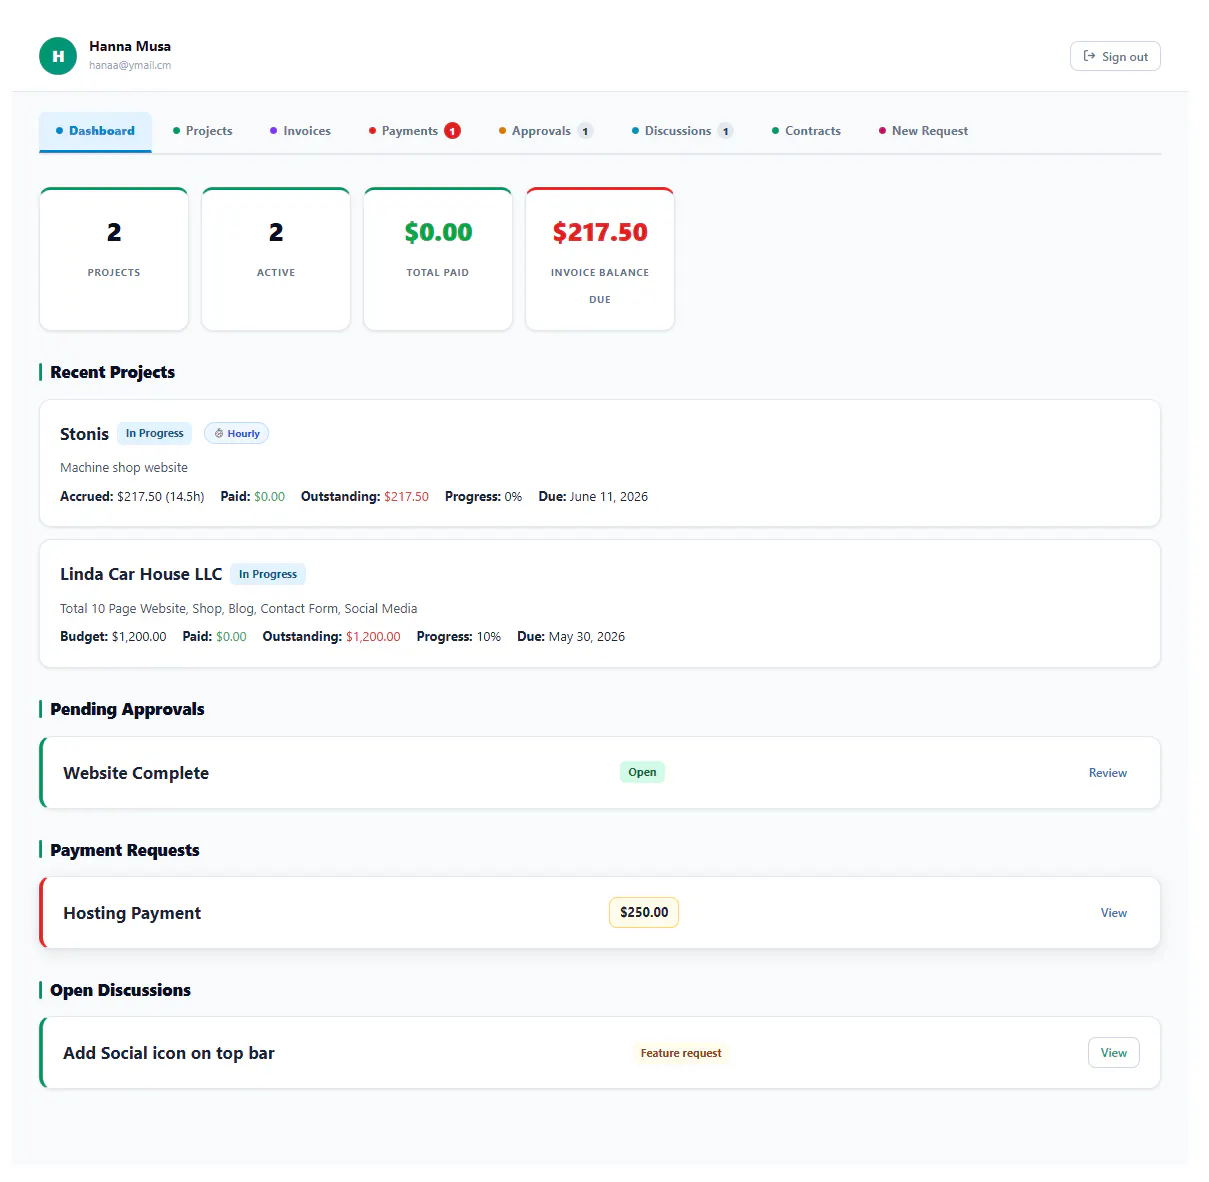The height and width of the screenshot is (1182, 1209).
Task: Click the Hanna Musa user name
Action: pos(130,46)
